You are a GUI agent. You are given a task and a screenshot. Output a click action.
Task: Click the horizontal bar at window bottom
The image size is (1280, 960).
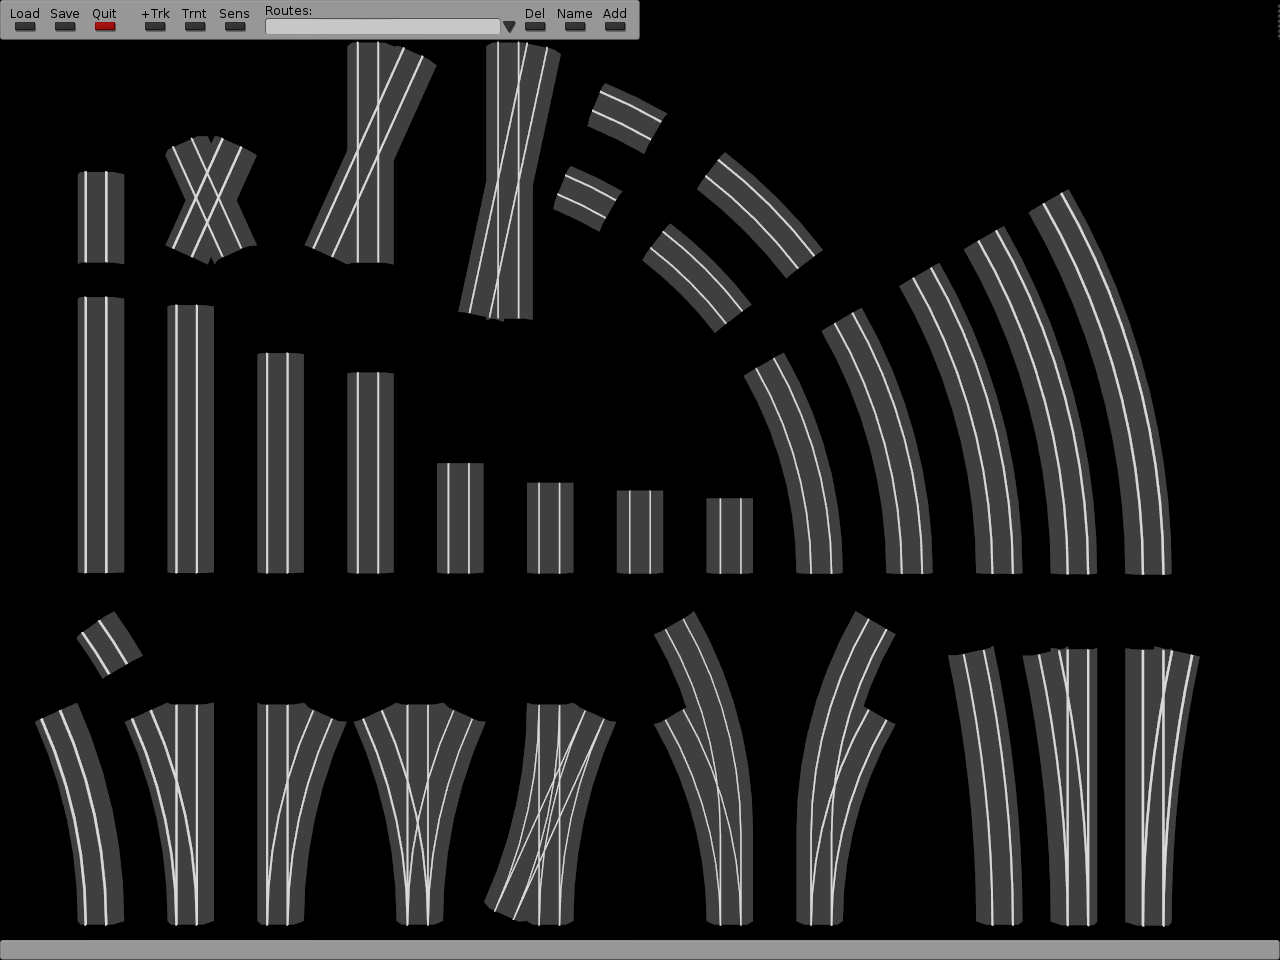[640, 949]
